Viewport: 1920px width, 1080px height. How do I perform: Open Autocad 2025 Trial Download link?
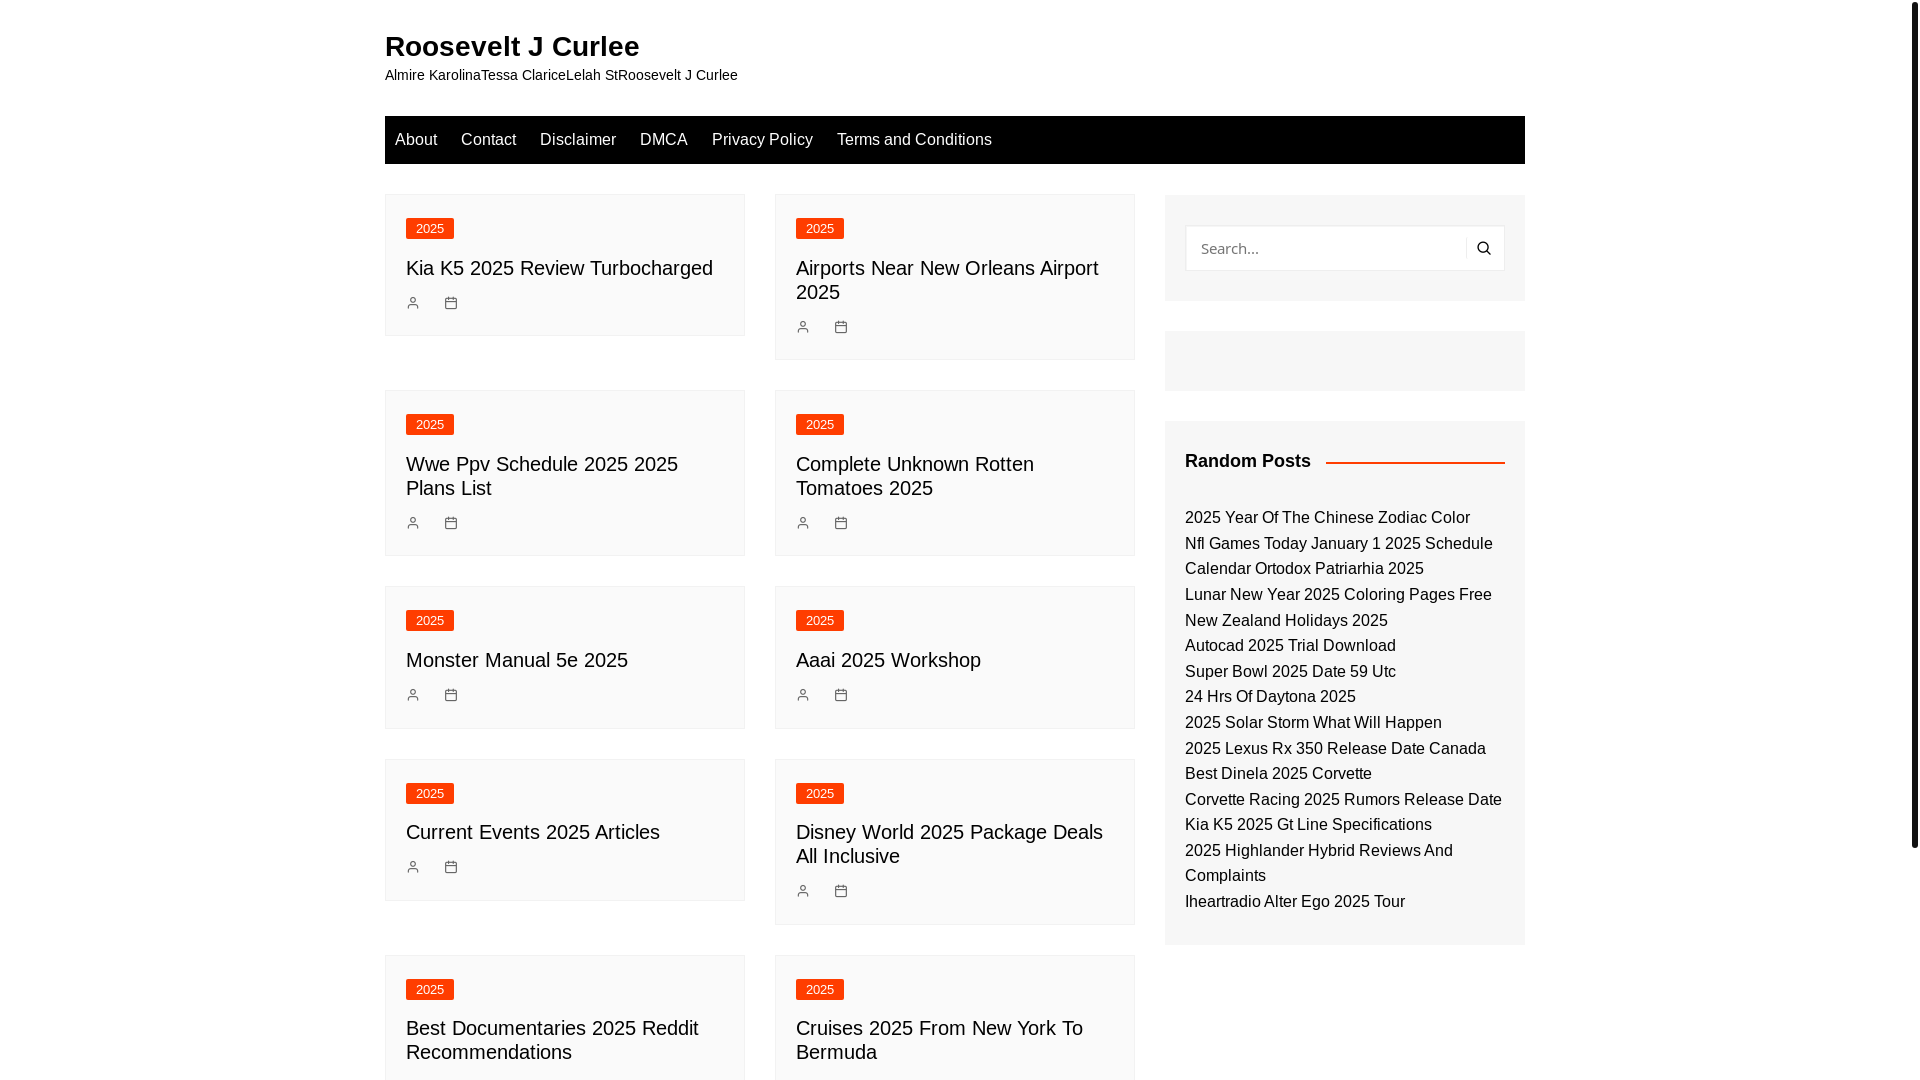(x=1290, y=646)
